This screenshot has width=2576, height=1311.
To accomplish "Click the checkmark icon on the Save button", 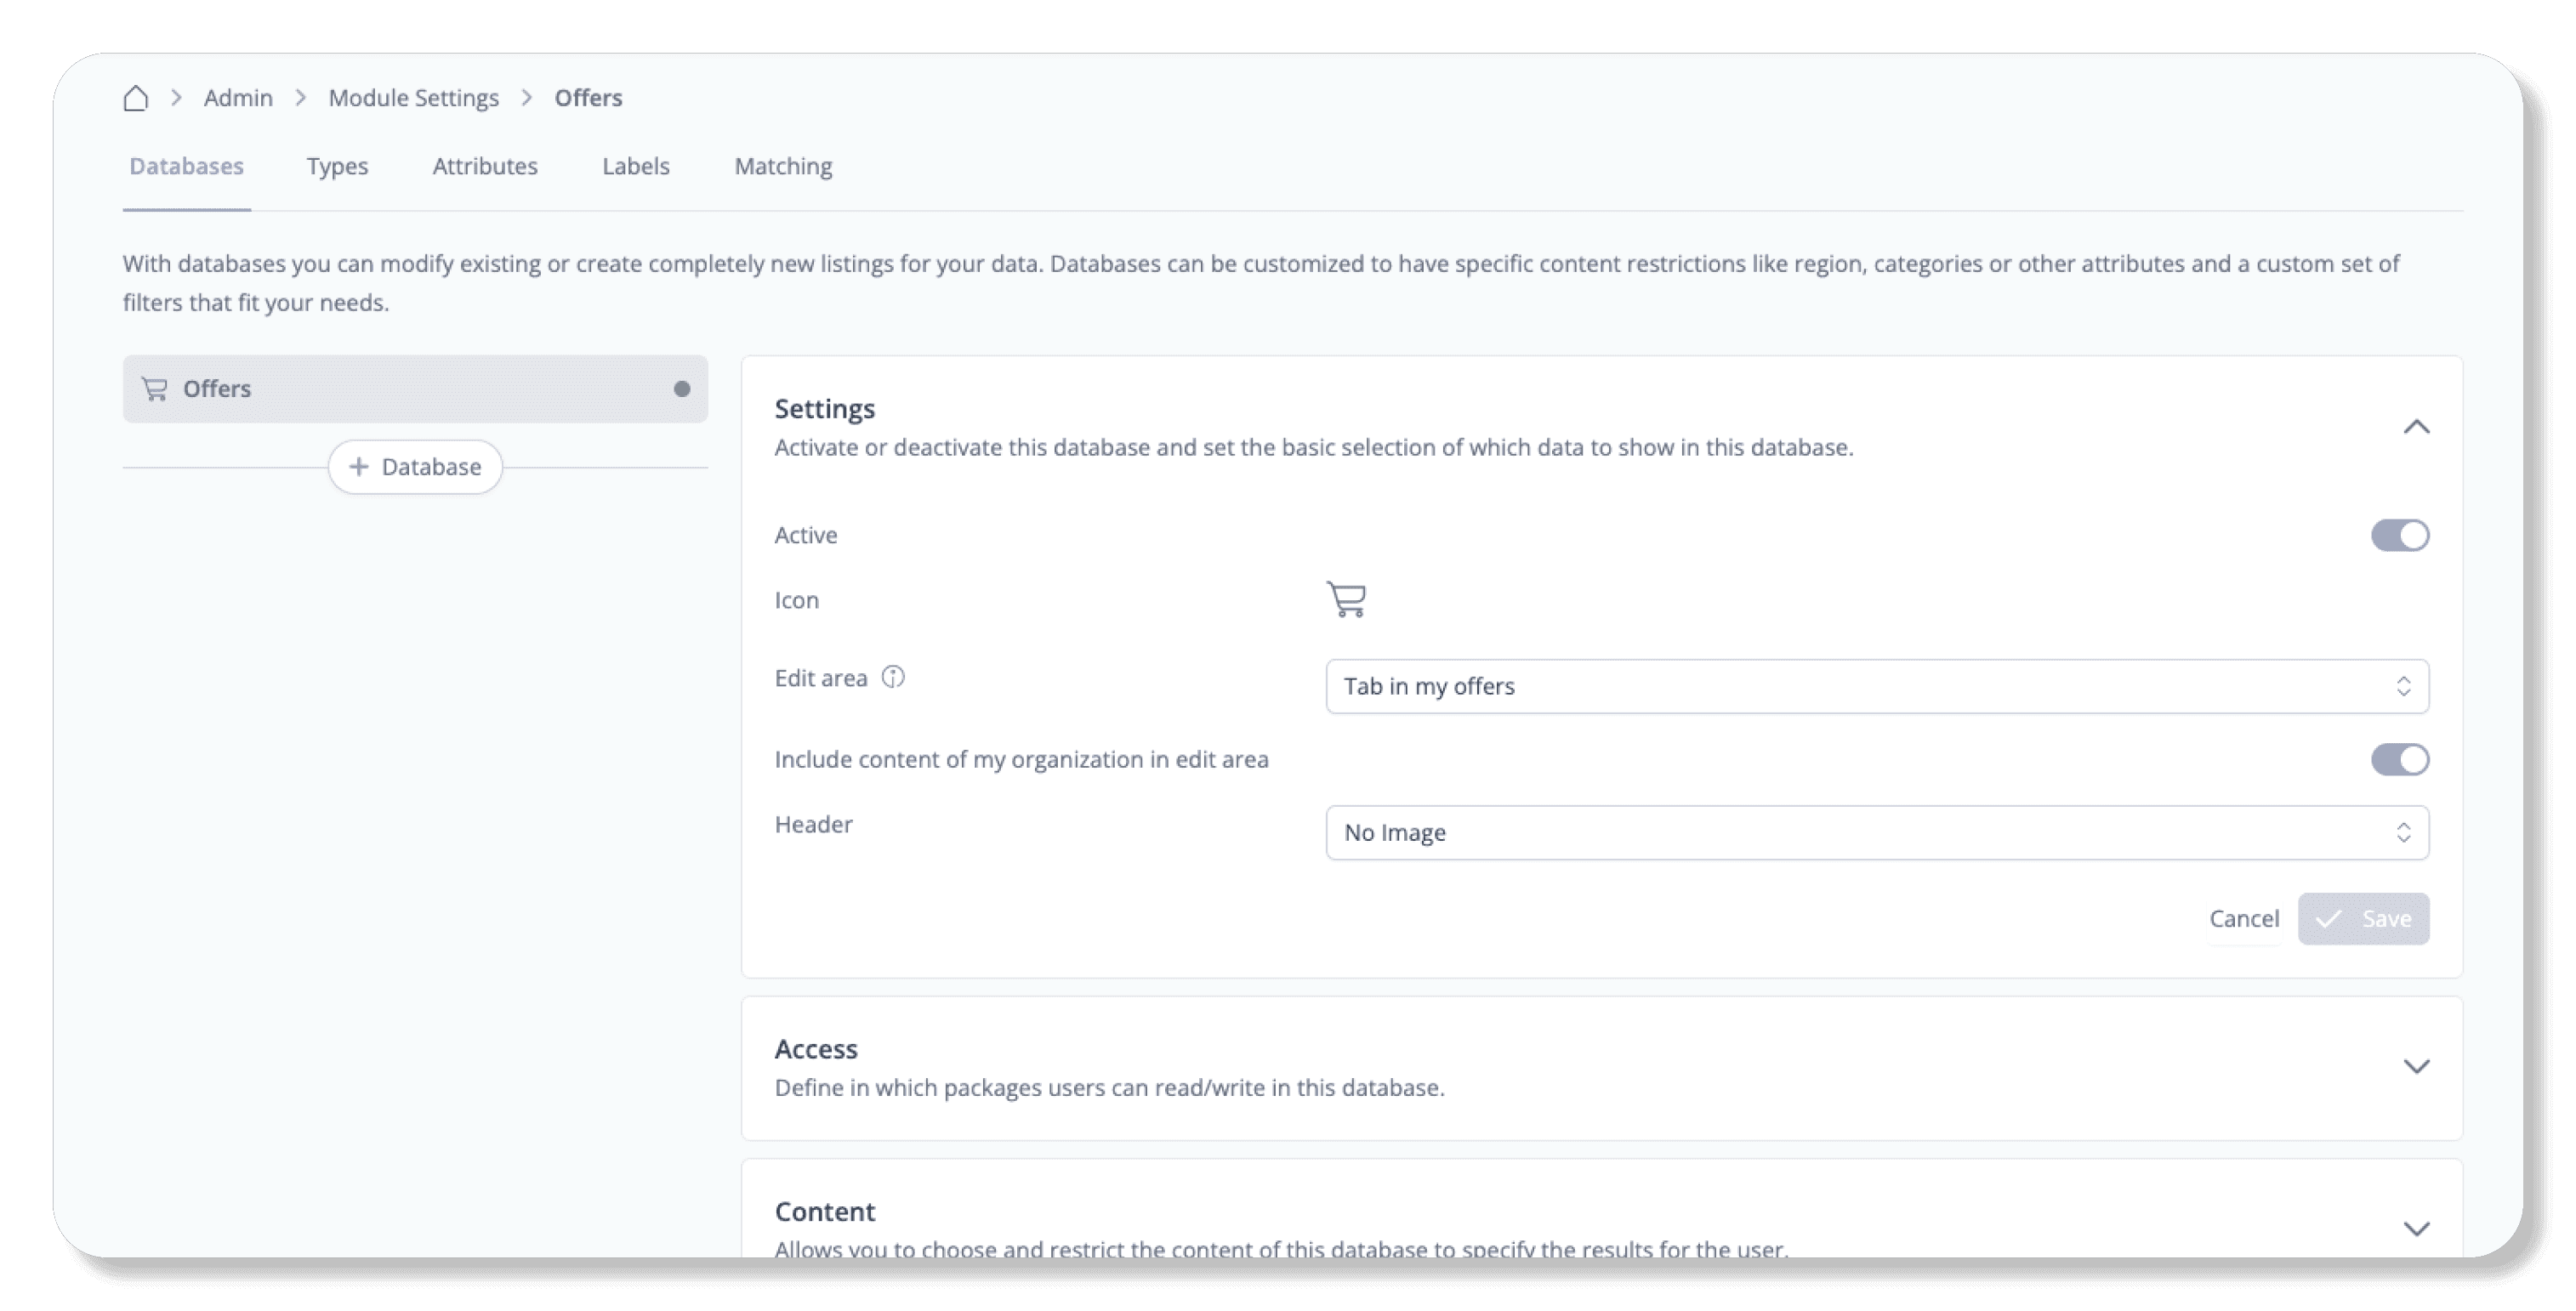I will (x=2328, y=919).
